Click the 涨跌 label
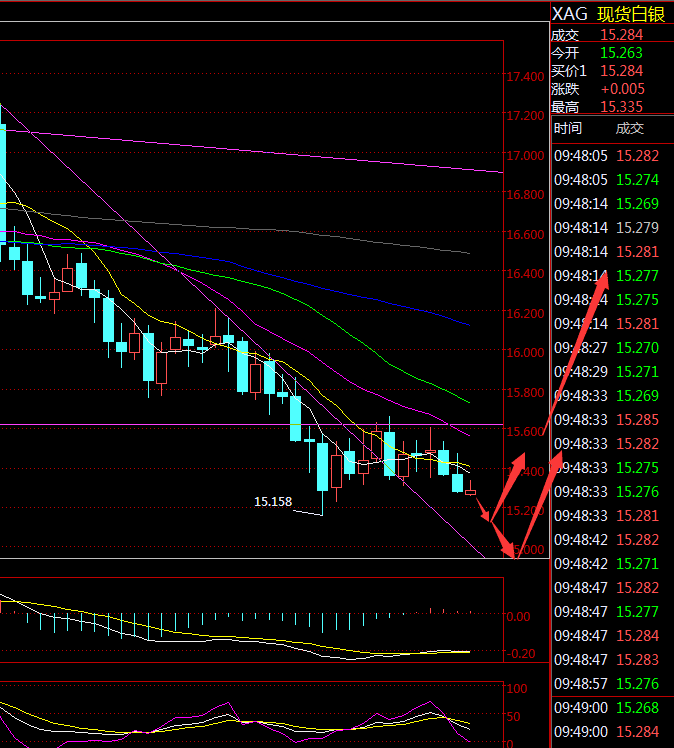 coord(565,89)
